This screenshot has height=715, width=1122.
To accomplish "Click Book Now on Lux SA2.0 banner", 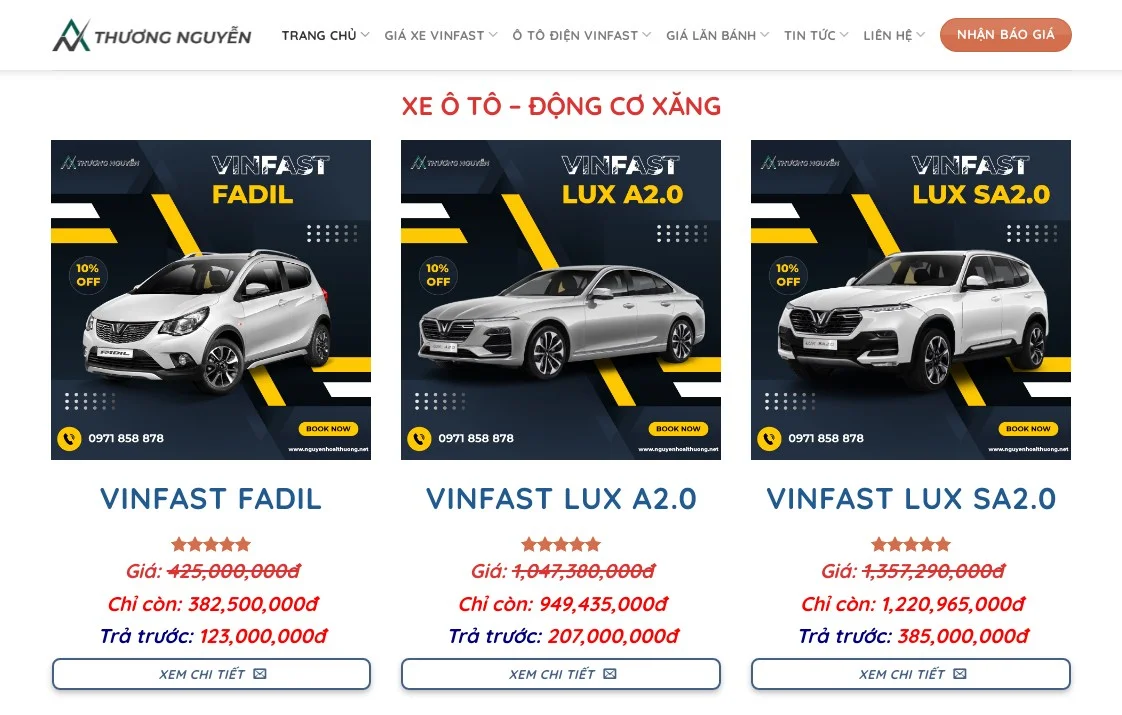I will coord(1028,429).
